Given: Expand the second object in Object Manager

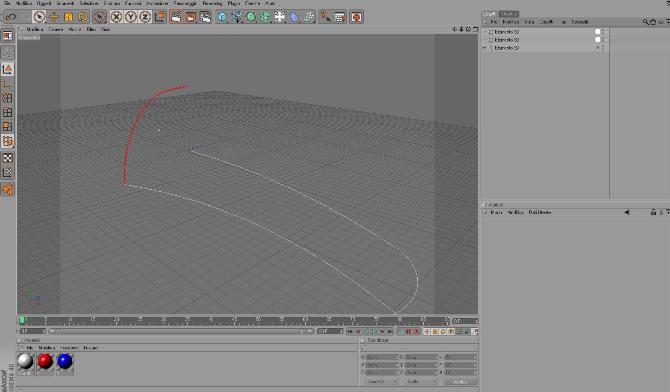Looking at the screenshot, I should click(485, 40).
